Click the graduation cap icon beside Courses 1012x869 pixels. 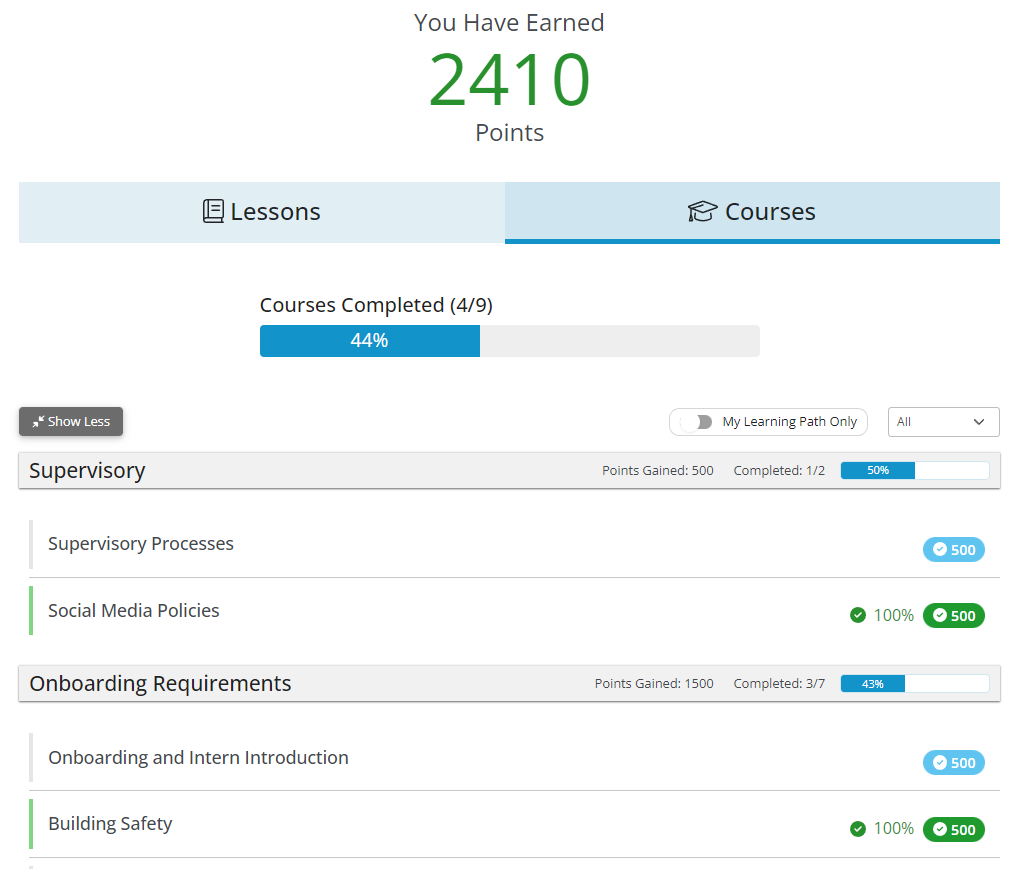tap(702, 211)
